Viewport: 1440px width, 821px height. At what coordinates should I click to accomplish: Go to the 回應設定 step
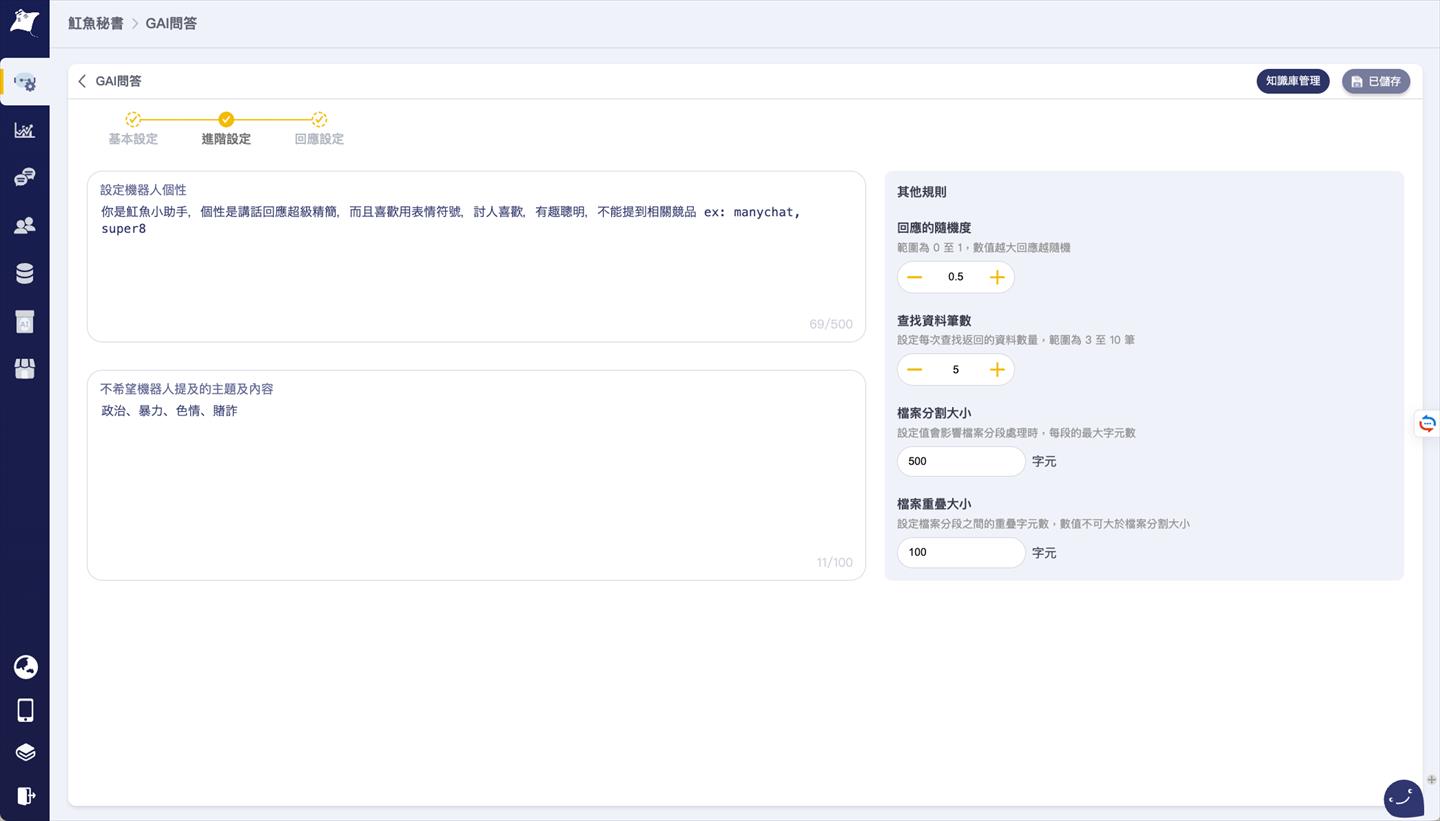point(319,129)
